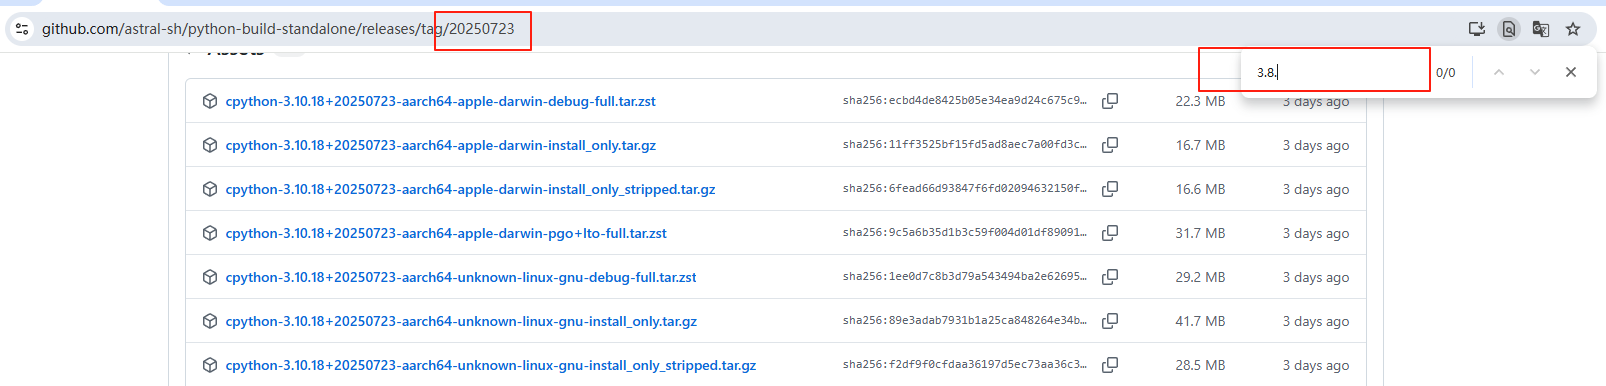Screen dimensions: 1606x386
Task: Copy sha256 for apple-darwin-install_only_stripped asset
Action: click(x=1110, y=189)
